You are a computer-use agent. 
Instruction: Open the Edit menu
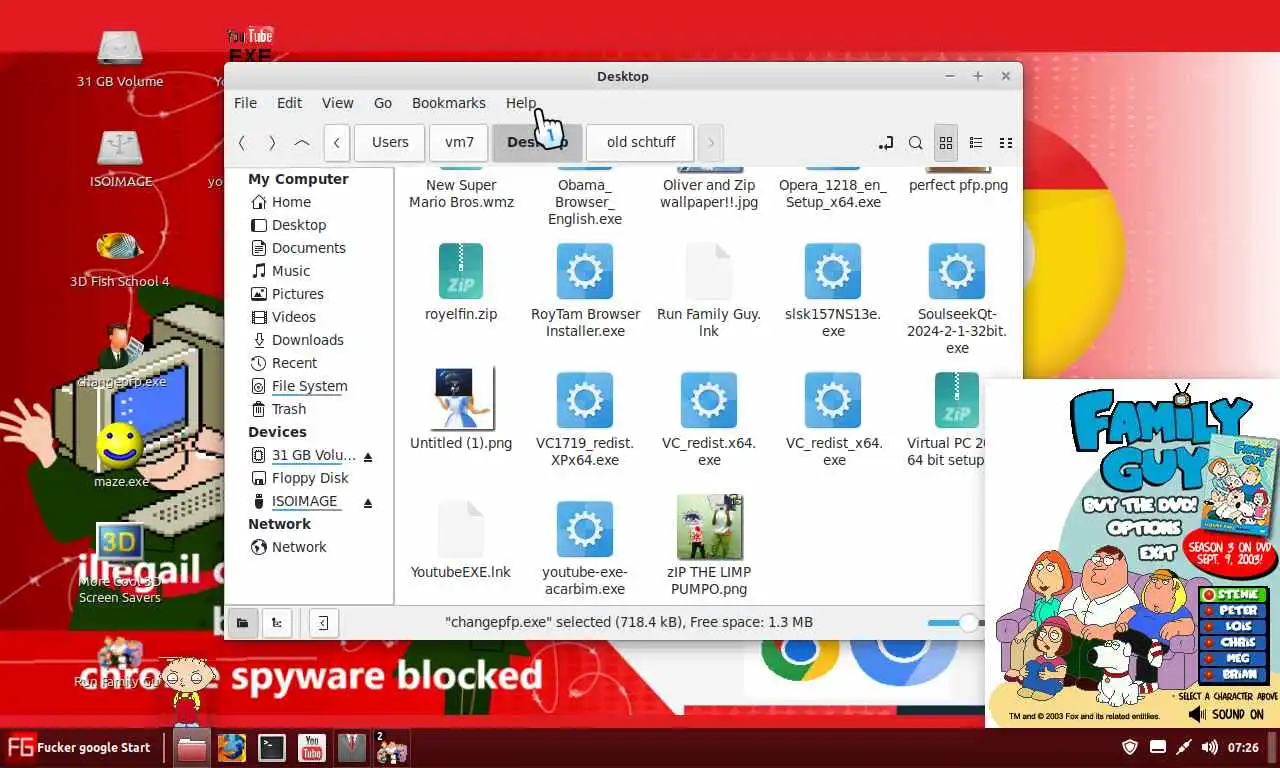pos(289,103)
